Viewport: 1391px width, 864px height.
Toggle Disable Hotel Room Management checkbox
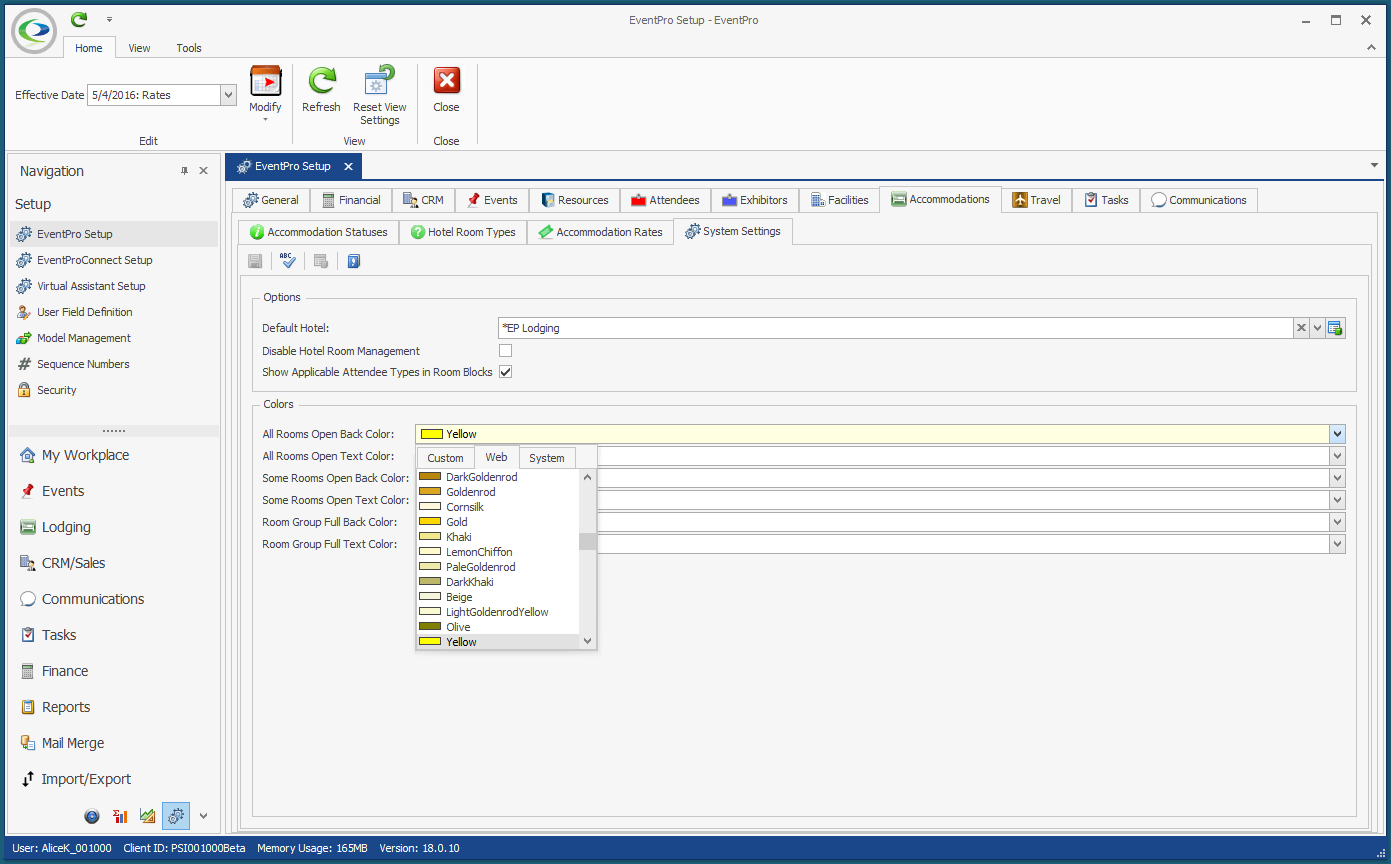(x=505, y=351)
